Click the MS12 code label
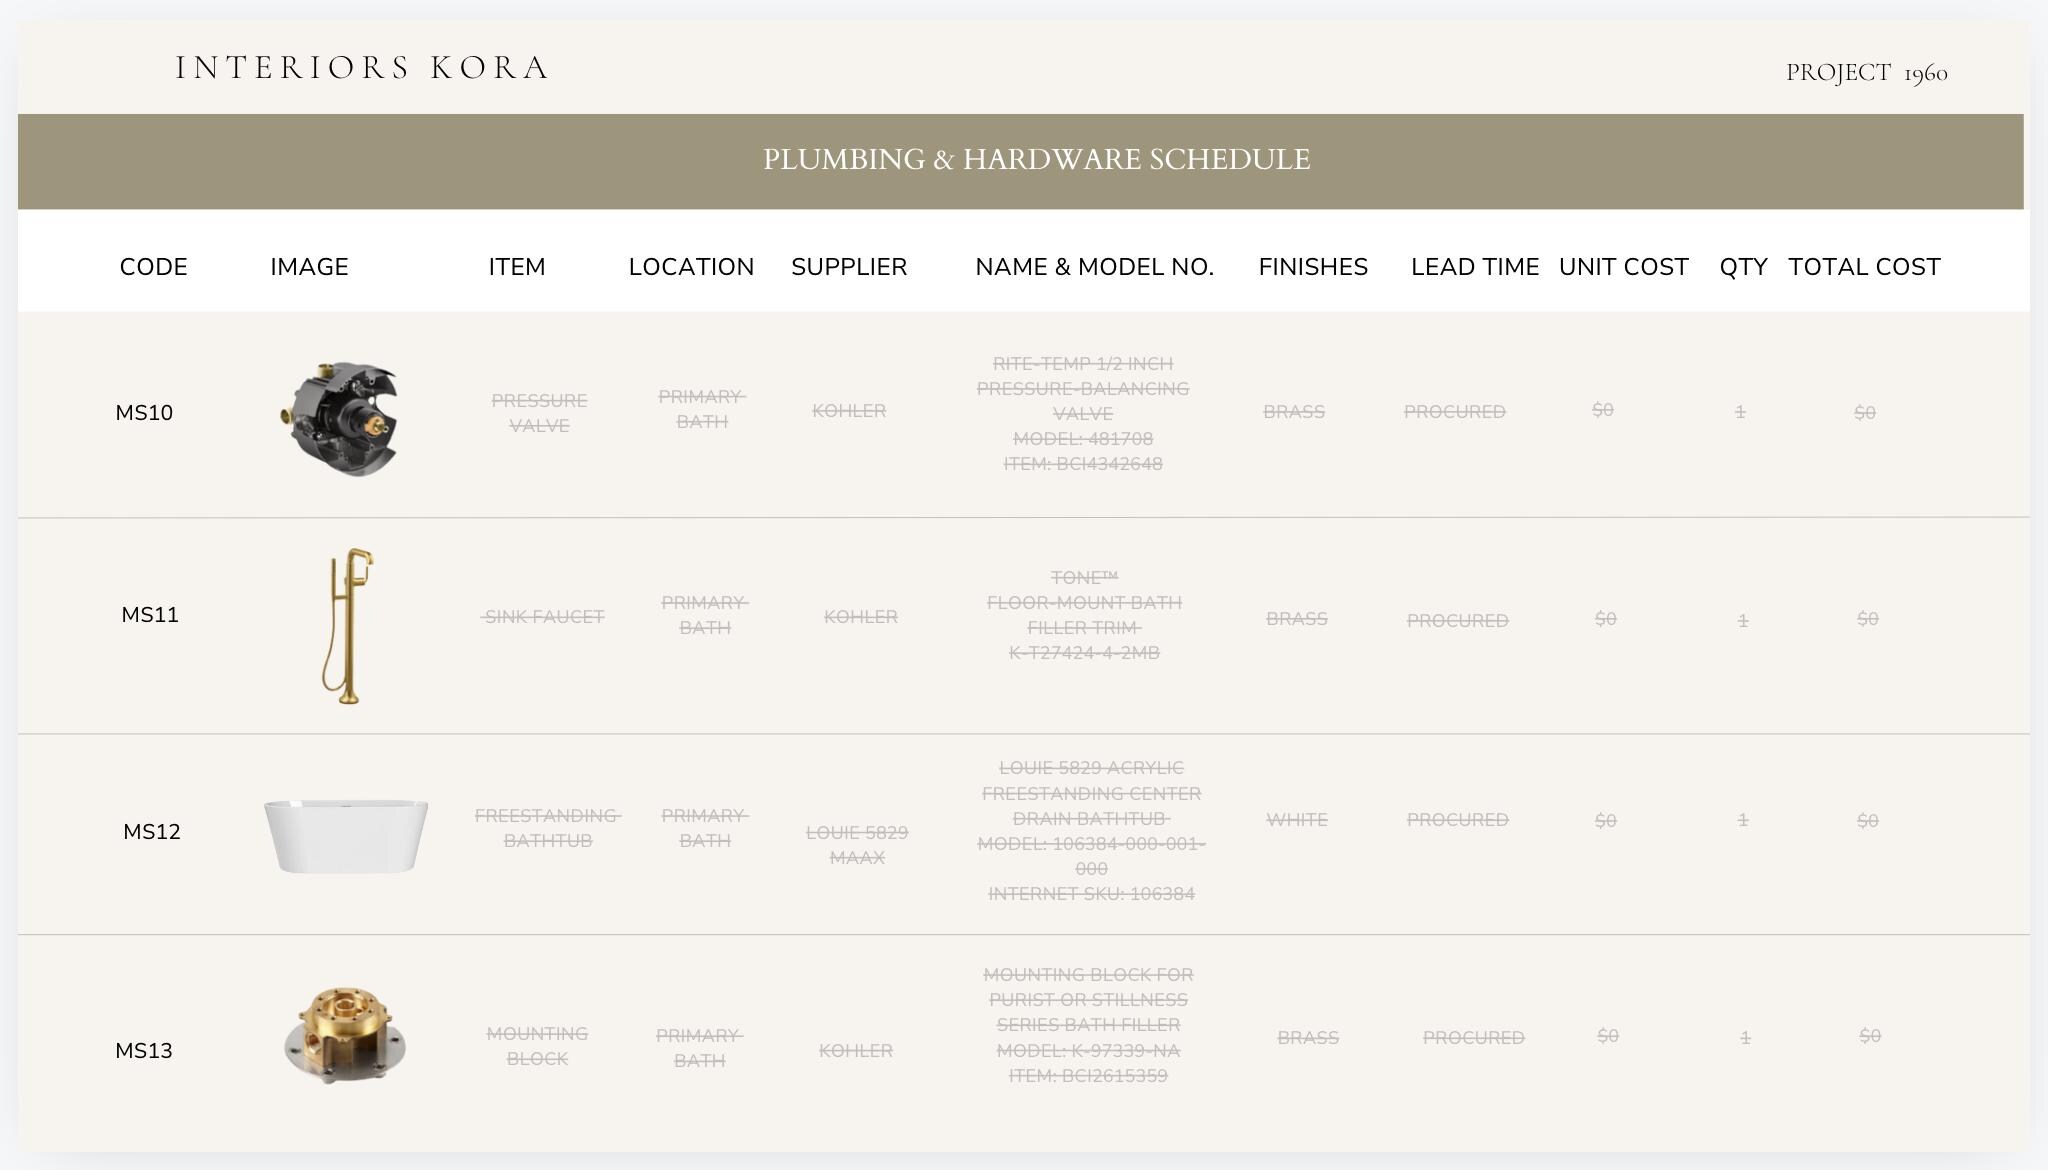The height and width of the screenshot is (1170, 2048). (x=152, y=832)
